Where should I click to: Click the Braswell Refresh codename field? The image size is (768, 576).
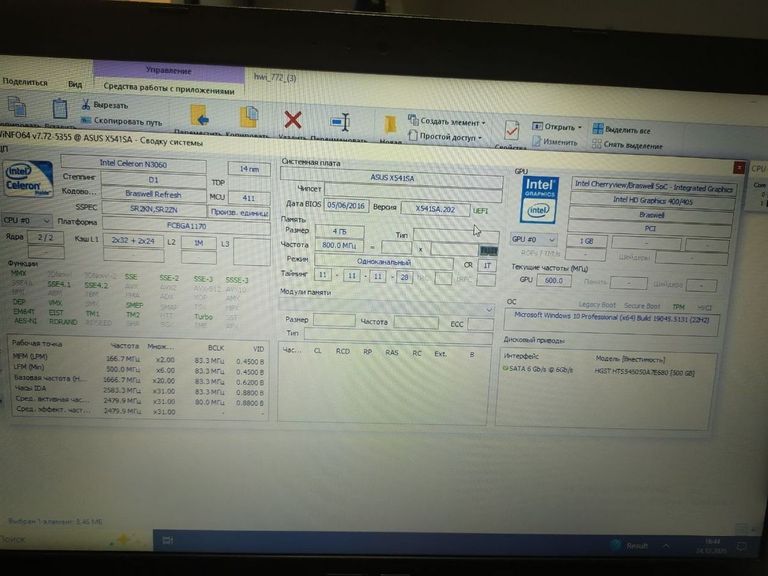(153, 194)
